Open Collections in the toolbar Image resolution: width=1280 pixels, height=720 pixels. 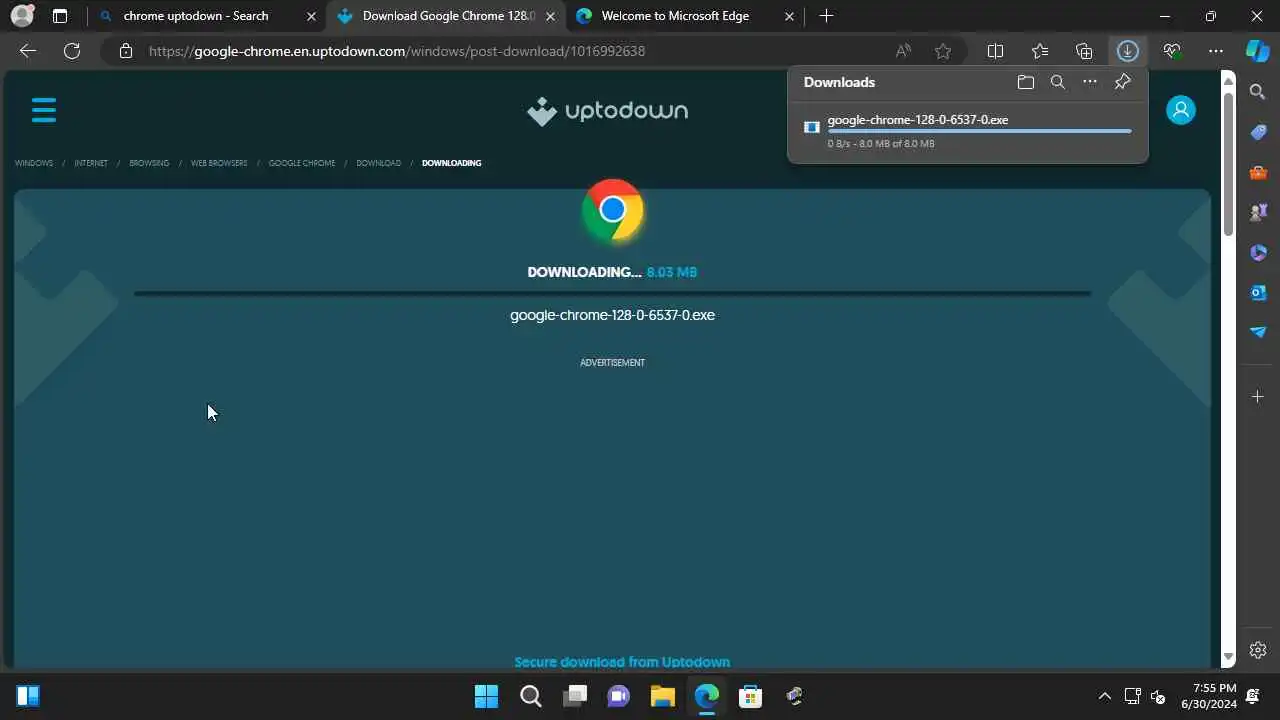(x=1084, y=51)
